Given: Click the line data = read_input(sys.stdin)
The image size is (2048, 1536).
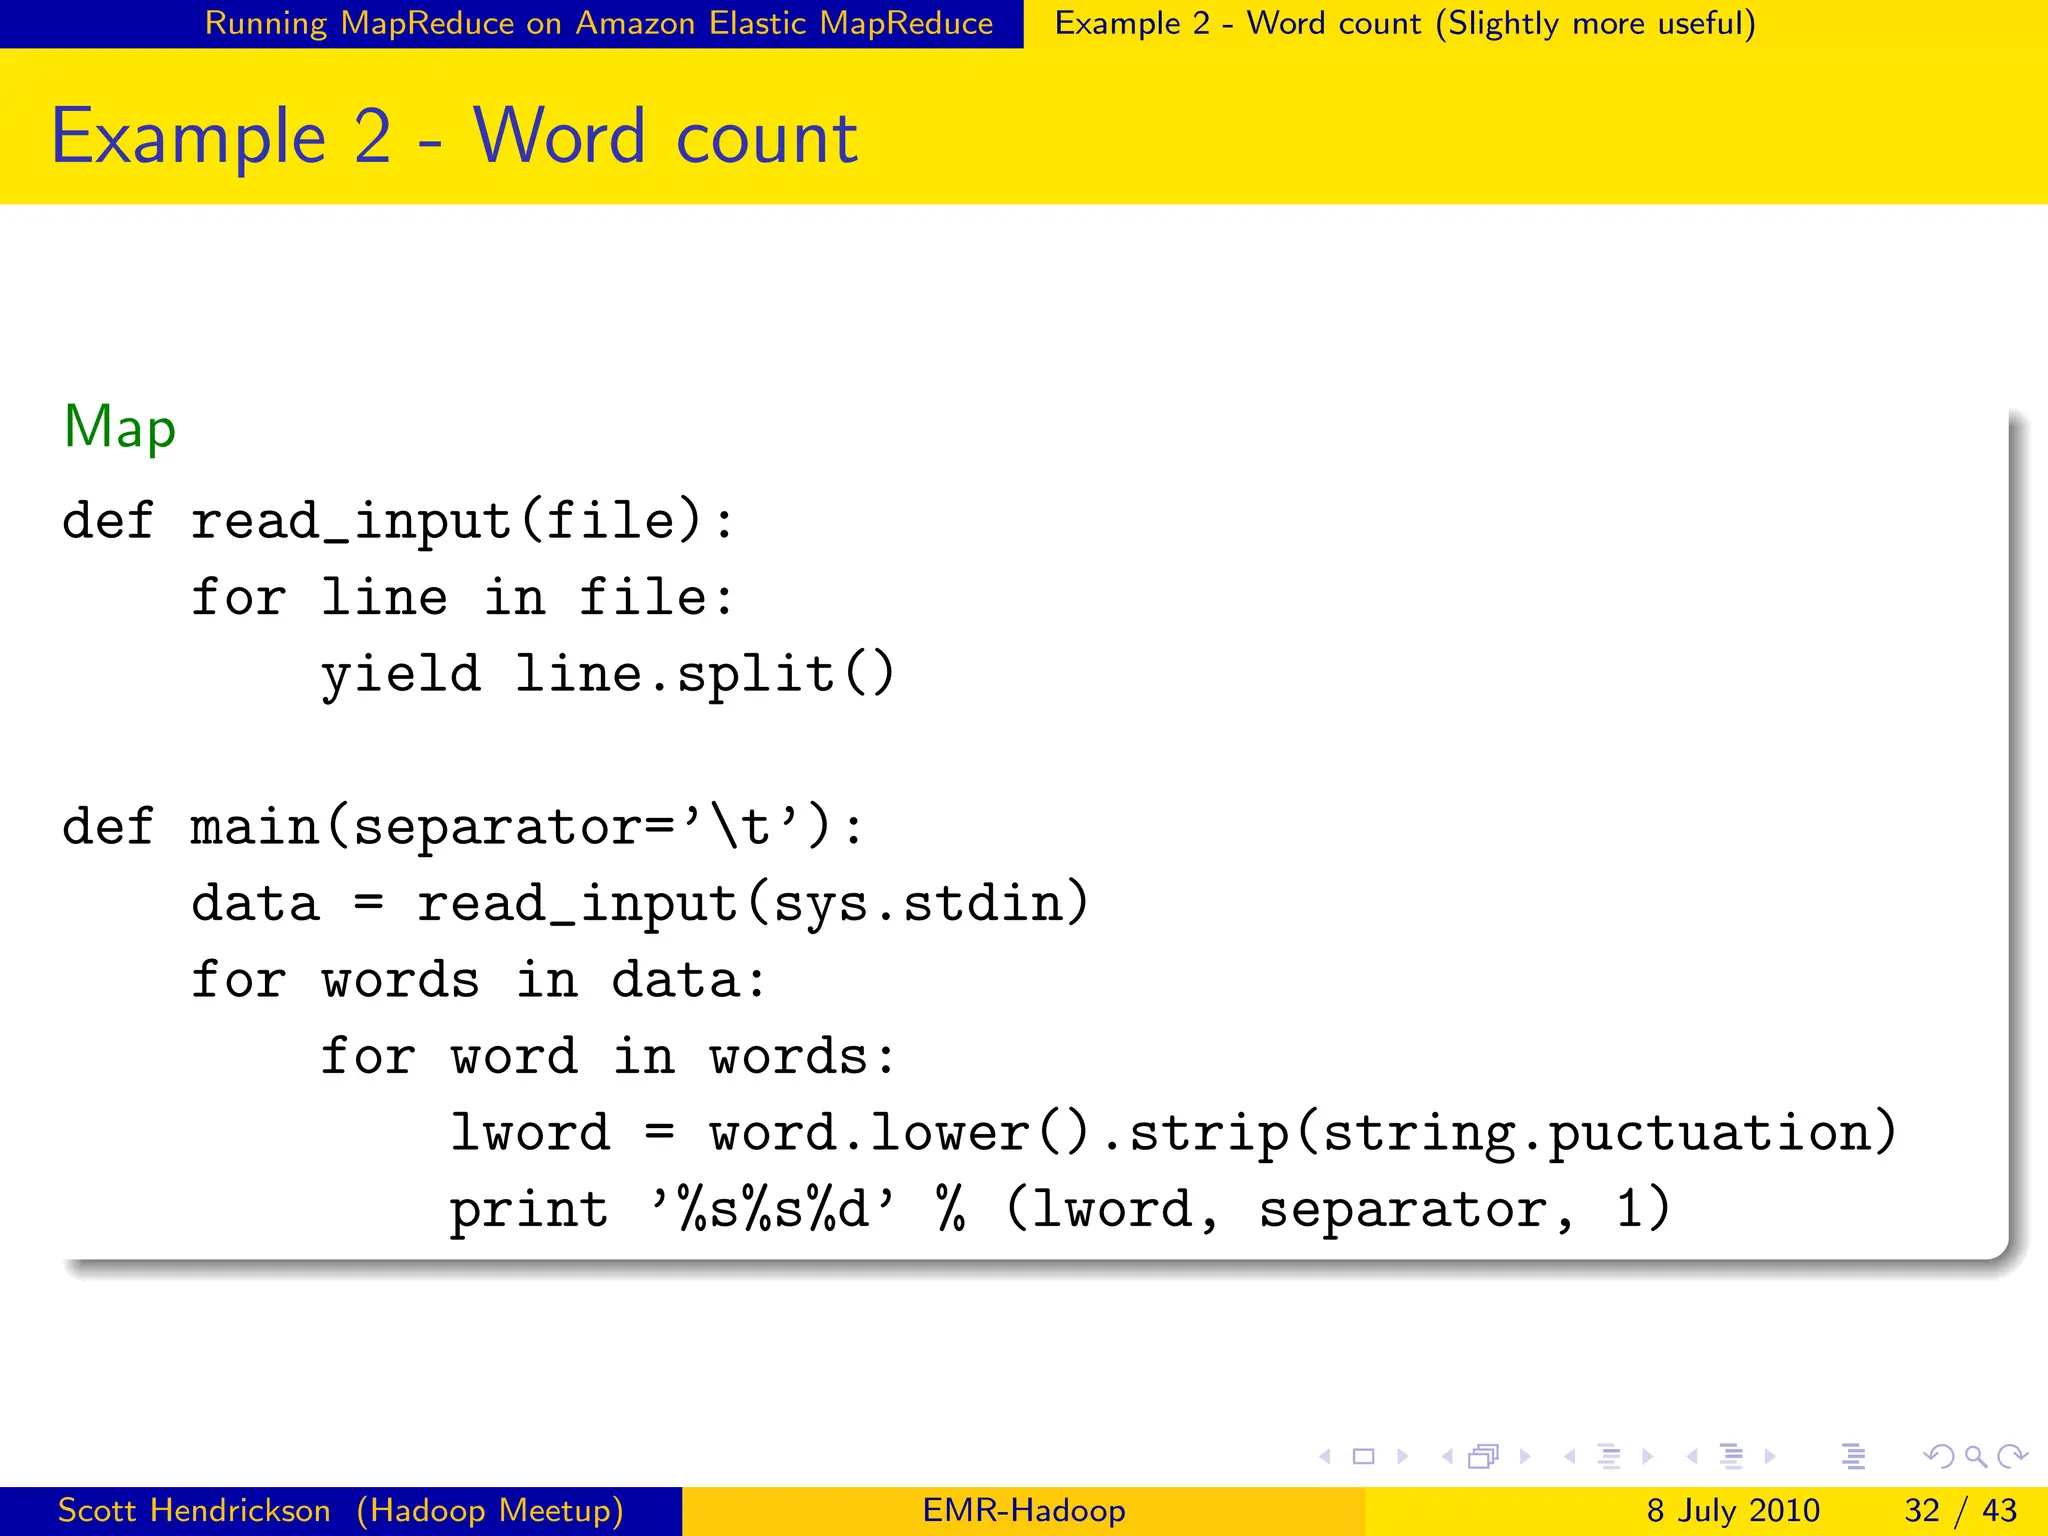Looking at the screenshot, I should click(640, 904).
